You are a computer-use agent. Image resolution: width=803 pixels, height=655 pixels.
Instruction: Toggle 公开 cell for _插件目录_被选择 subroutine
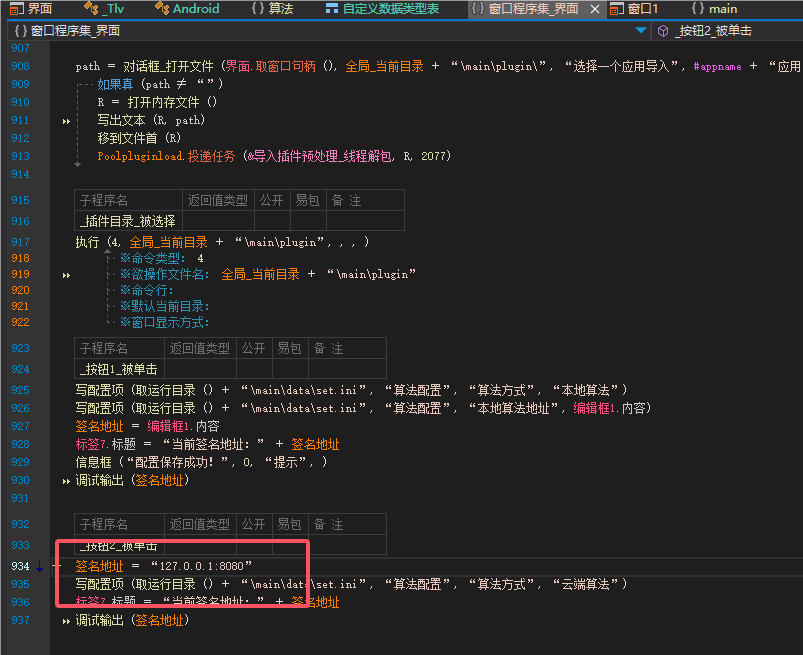[270, 221]
